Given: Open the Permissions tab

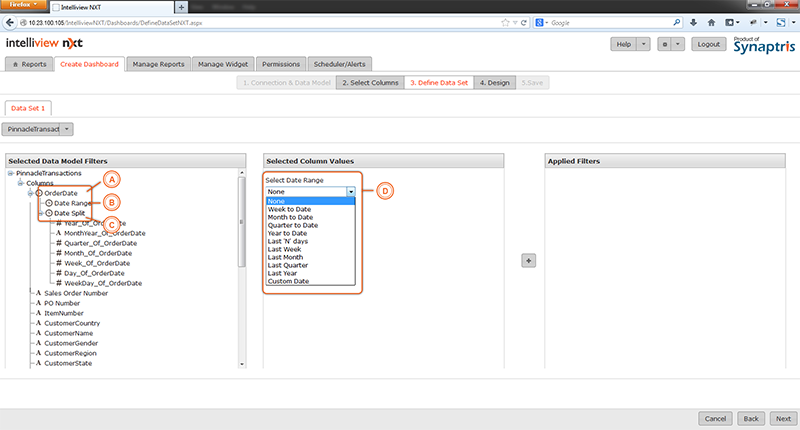Looking at the screenshot, I should coord(281,64).
